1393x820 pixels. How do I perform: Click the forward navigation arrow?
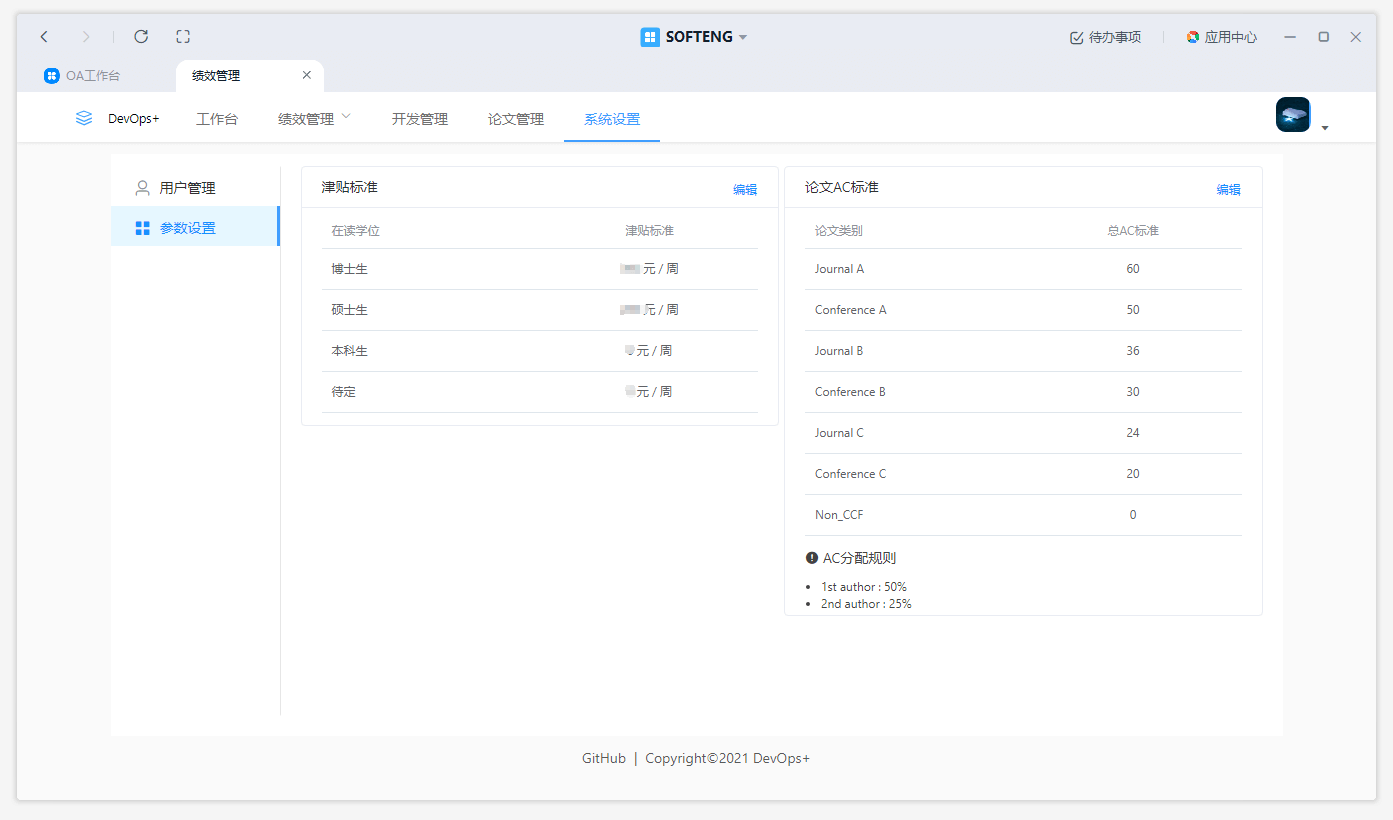pyautogui.click(x=86, y=37)
